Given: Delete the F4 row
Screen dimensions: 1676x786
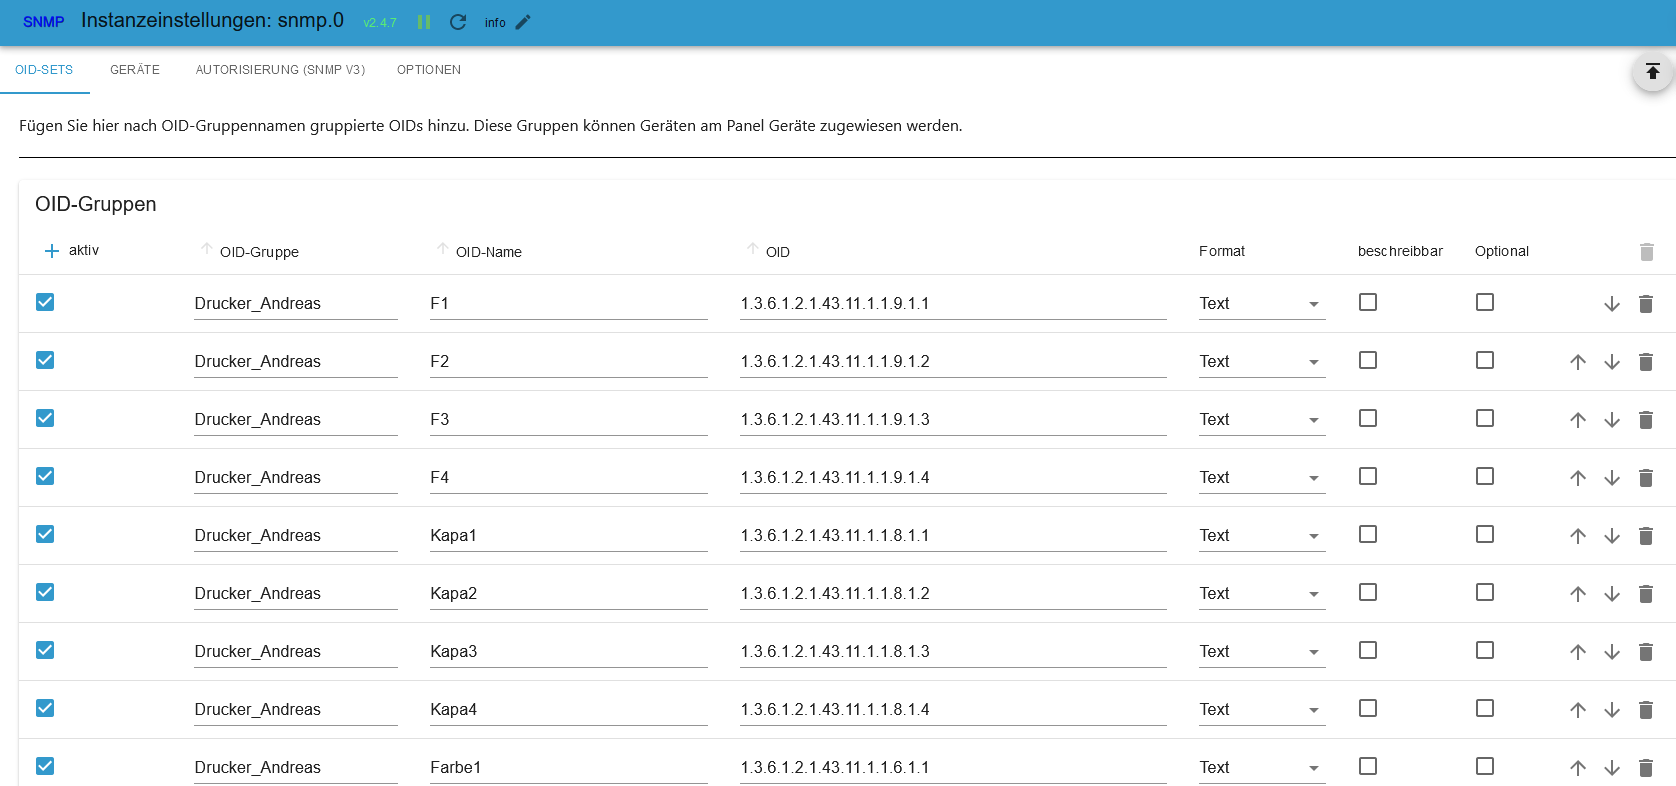Looking at the screenshot, I should (1646, 478).
